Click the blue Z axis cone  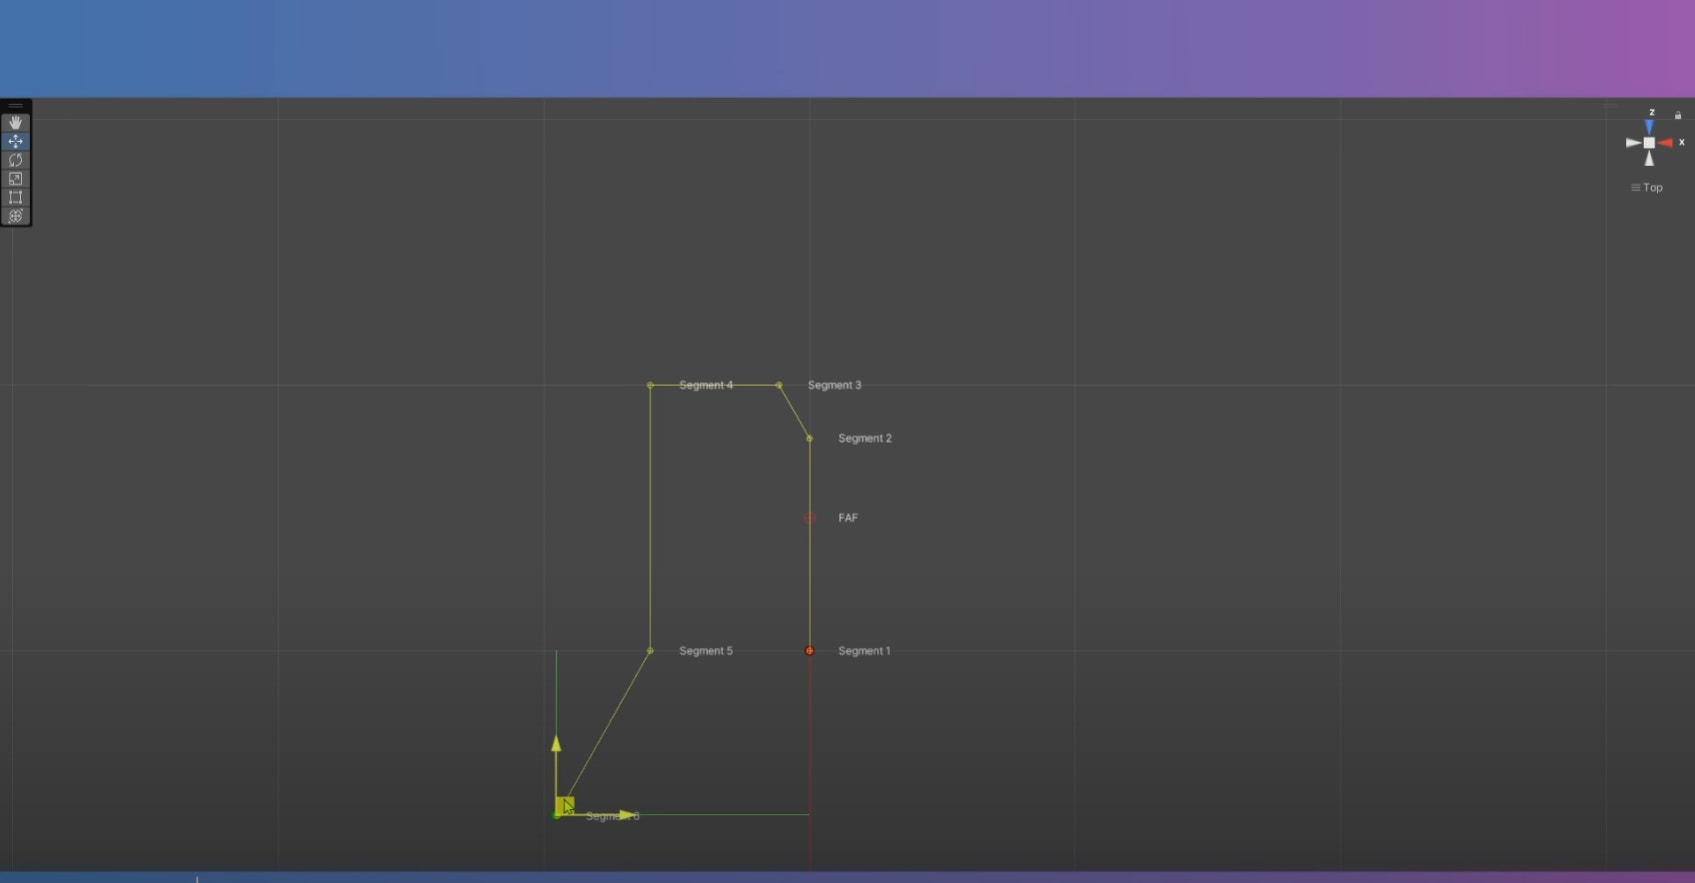tap(1649, 127)
